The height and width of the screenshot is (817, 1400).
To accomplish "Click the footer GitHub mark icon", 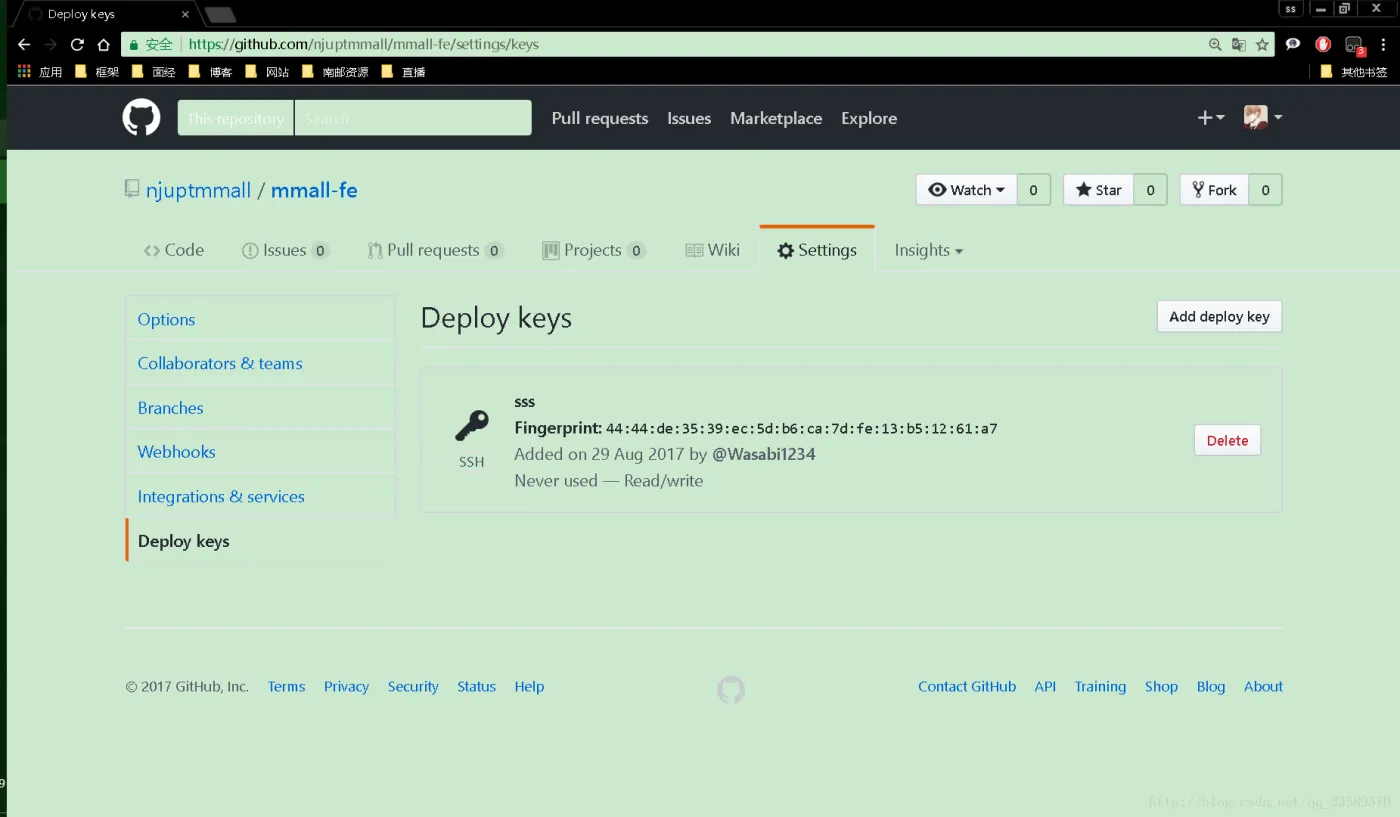I will pos(731,689).
